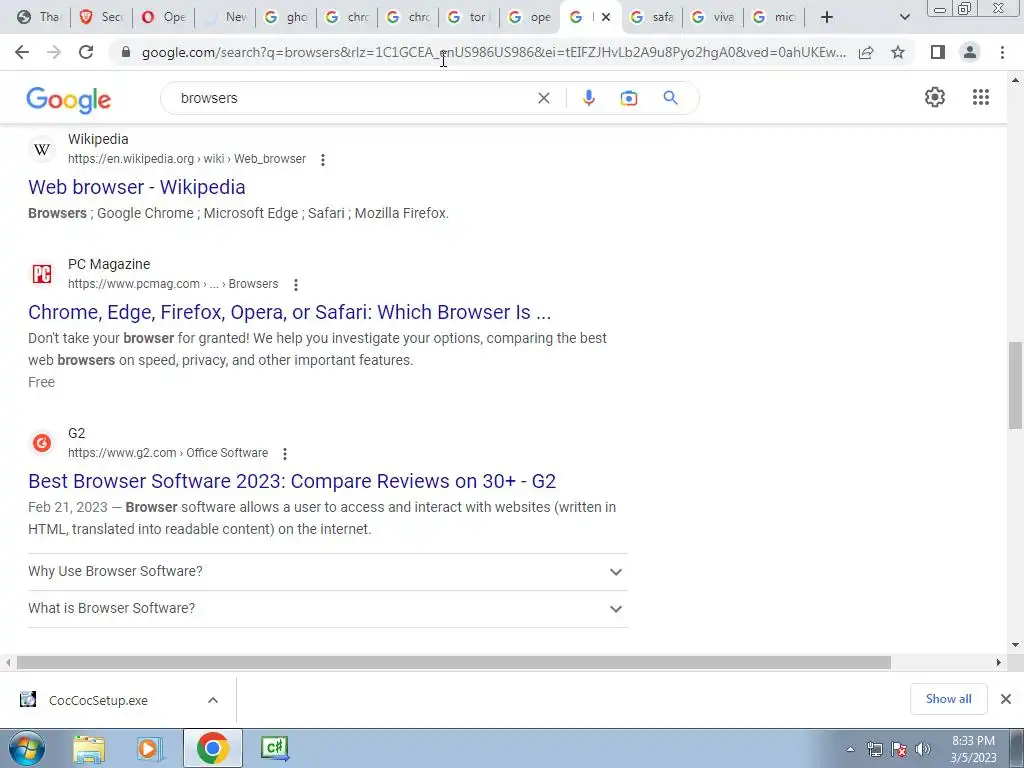Screen dimensions: 1024x768
Task: Go back to the previous page
Action: (22, 52)
